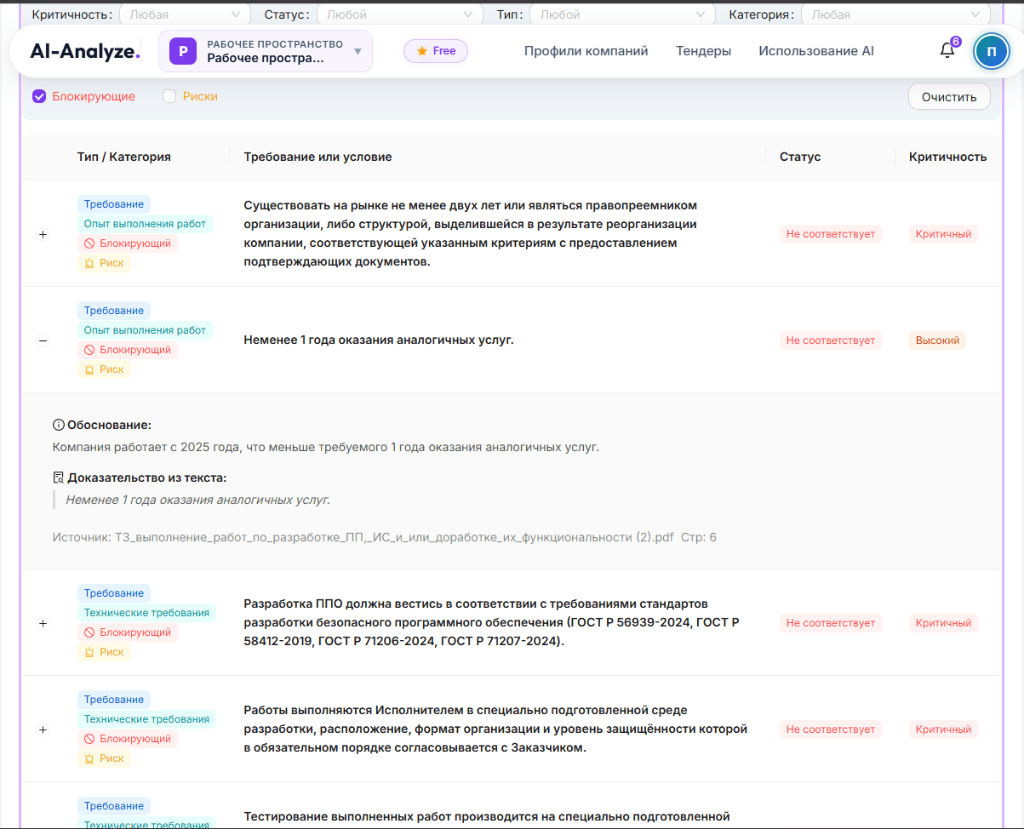1024x829 pixels.
Task: Click Не соответствует status in Неменее 1 года row
Action: [830, 340]
